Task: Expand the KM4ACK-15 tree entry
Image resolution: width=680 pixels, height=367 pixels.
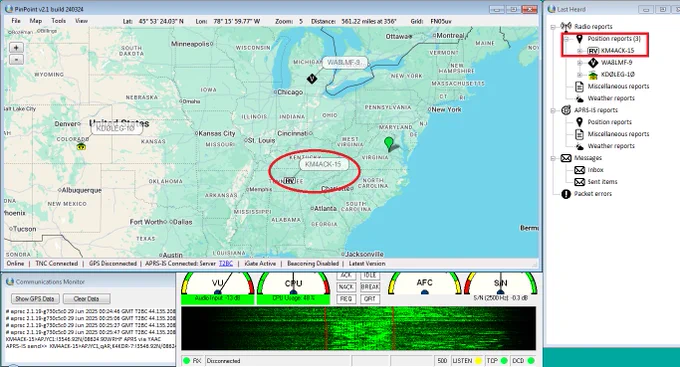Action: pos(580,51)
